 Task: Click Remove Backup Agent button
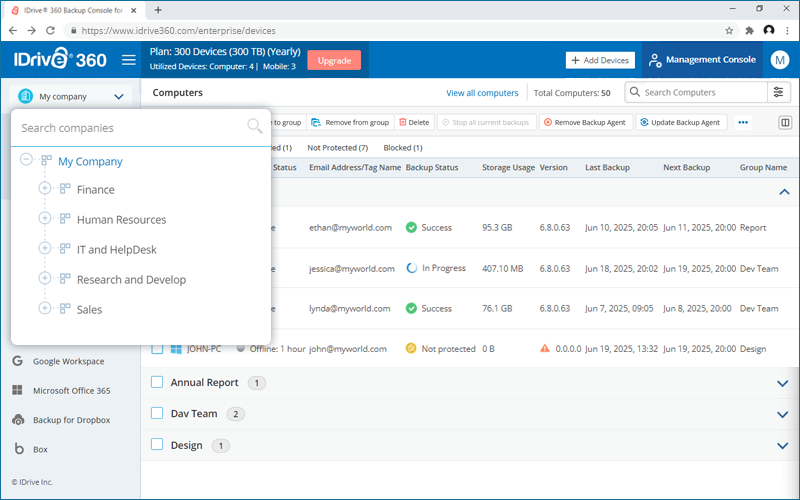pyautogui.click(x=585, y=122)
